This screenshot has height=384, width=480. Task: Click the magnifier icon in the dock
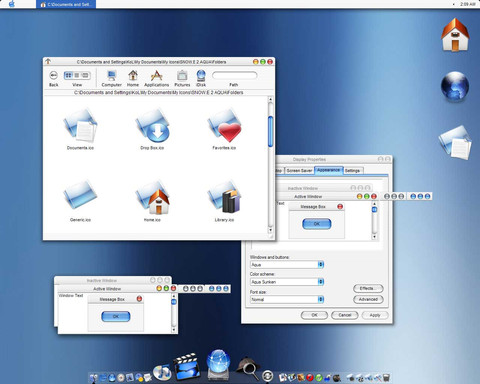pyautogui.click(x=248, y=368)
